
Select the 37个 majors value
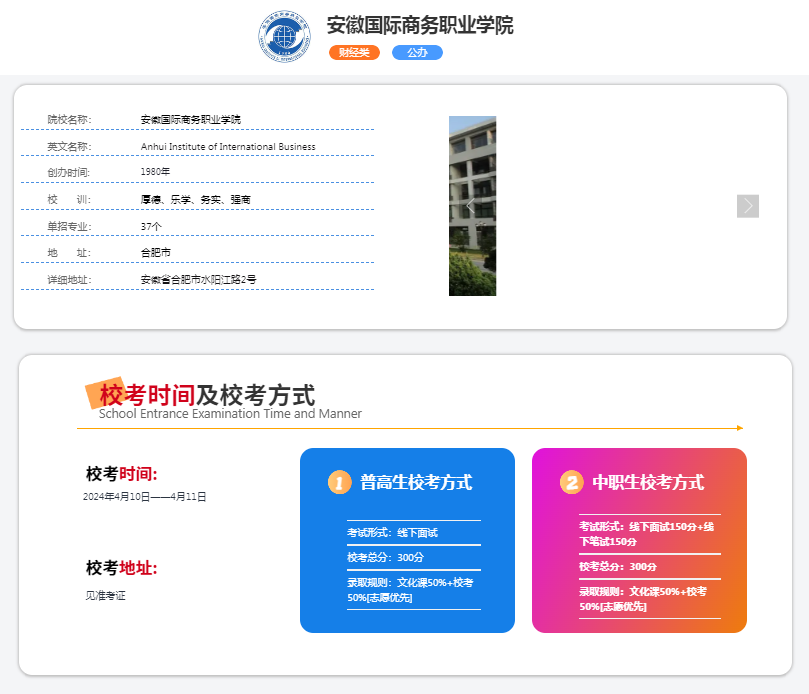tap(151, 227)
